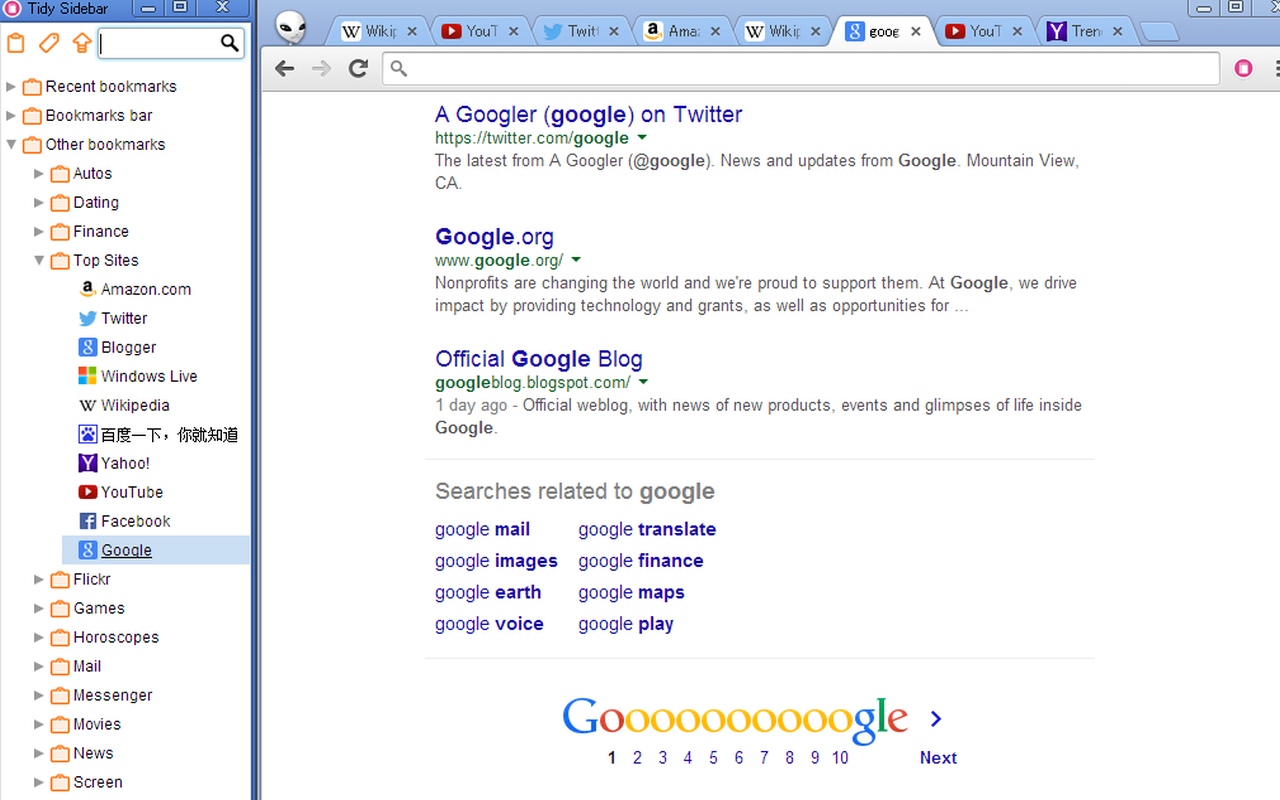Select the Movies folder in sidebar
Image resolution: width=1280 pixels, height=800 pixels.
(96, 725)
